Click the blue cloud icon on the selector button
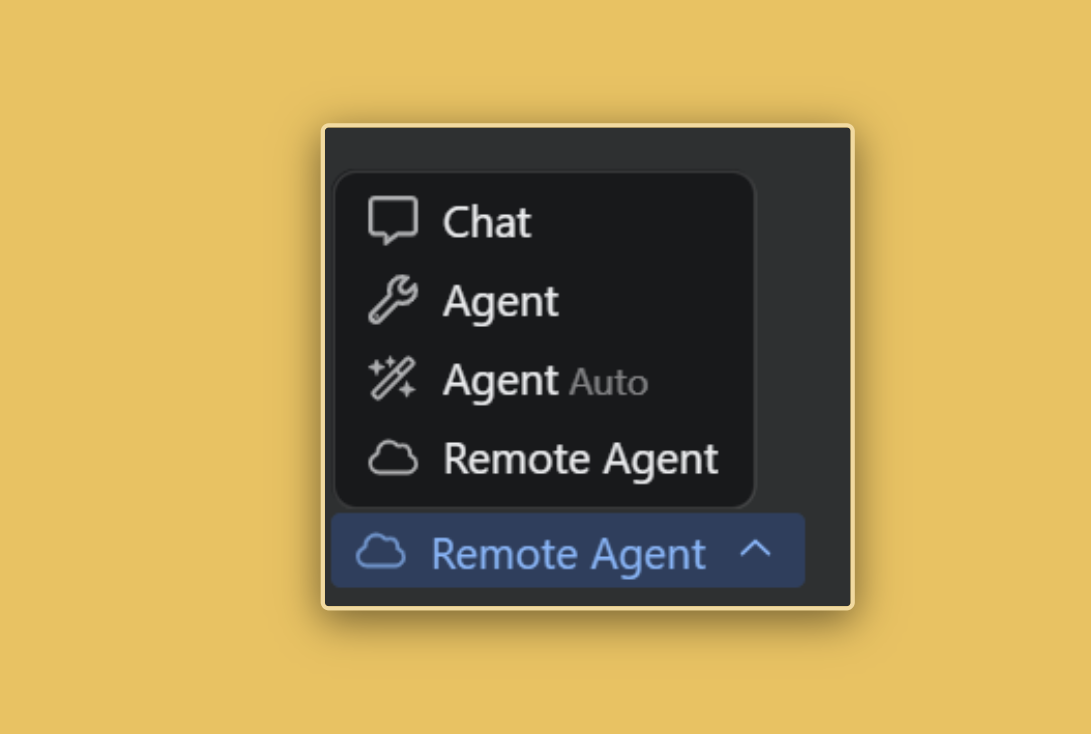 click(x=381, y=552)
